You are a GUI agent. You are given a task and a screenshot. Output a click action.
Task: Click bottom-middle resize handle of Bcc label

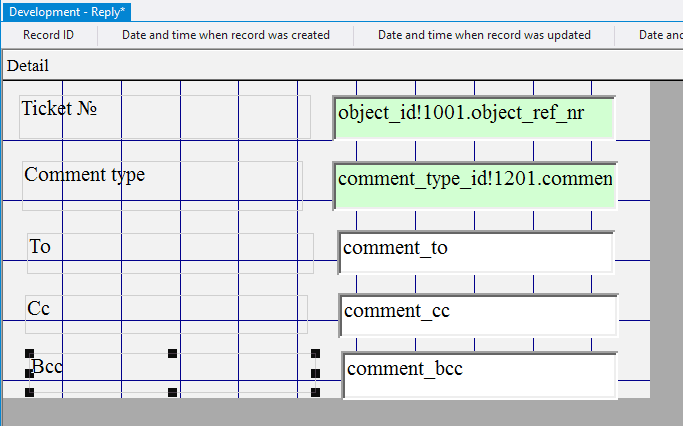173,392
